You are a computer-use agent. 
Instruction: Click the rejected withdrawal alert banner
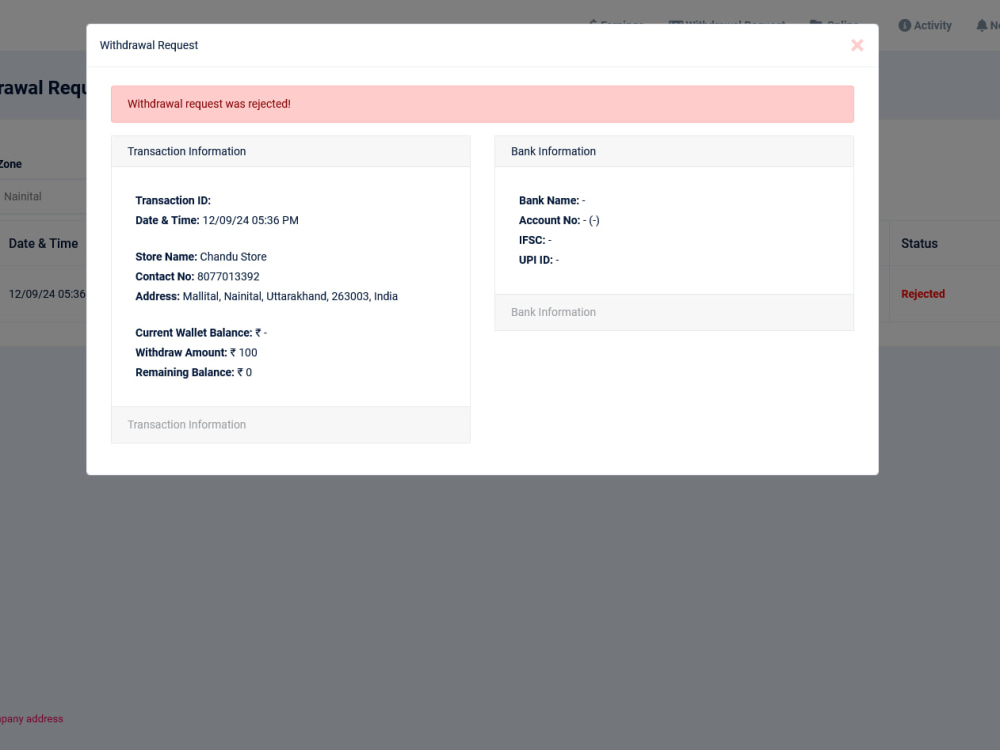tap(482, 104)
